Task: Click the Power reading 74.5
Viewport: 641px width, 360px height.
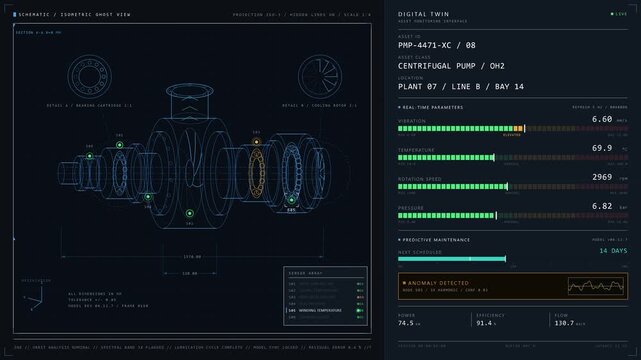Action: [406, 323]
